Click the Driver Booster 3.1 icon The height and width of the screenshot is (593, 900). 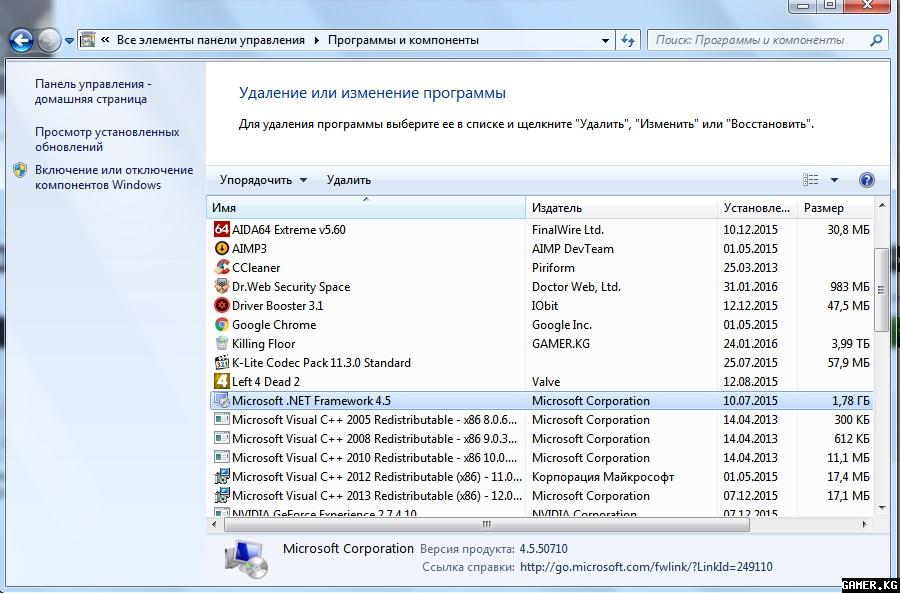tap(222, 305)
